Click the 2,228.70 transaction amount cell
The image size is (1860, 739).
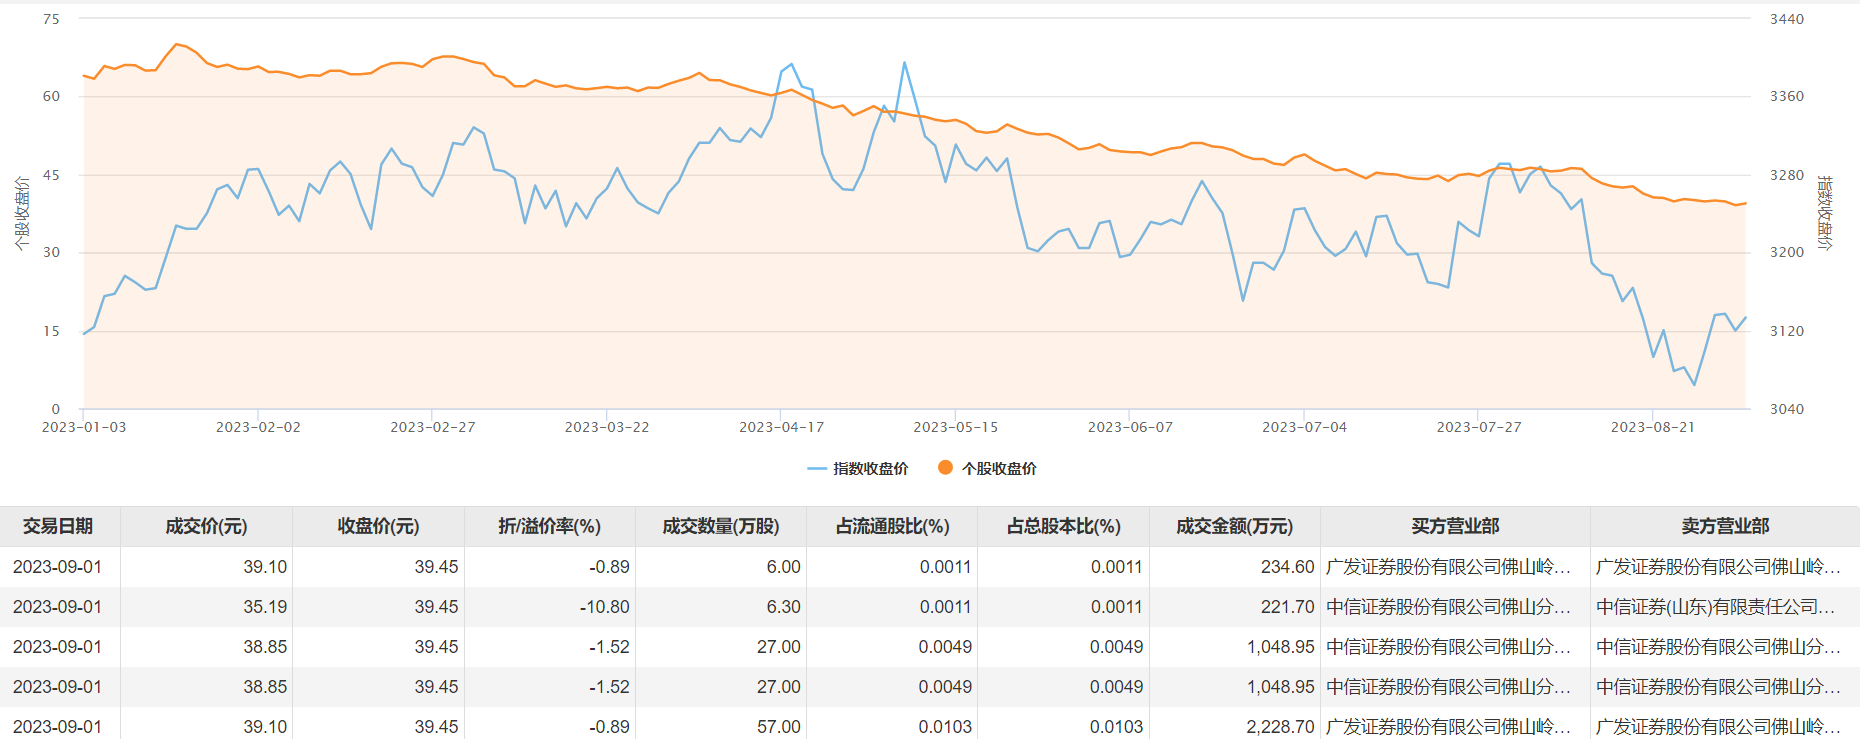(x=1280, y=727)
